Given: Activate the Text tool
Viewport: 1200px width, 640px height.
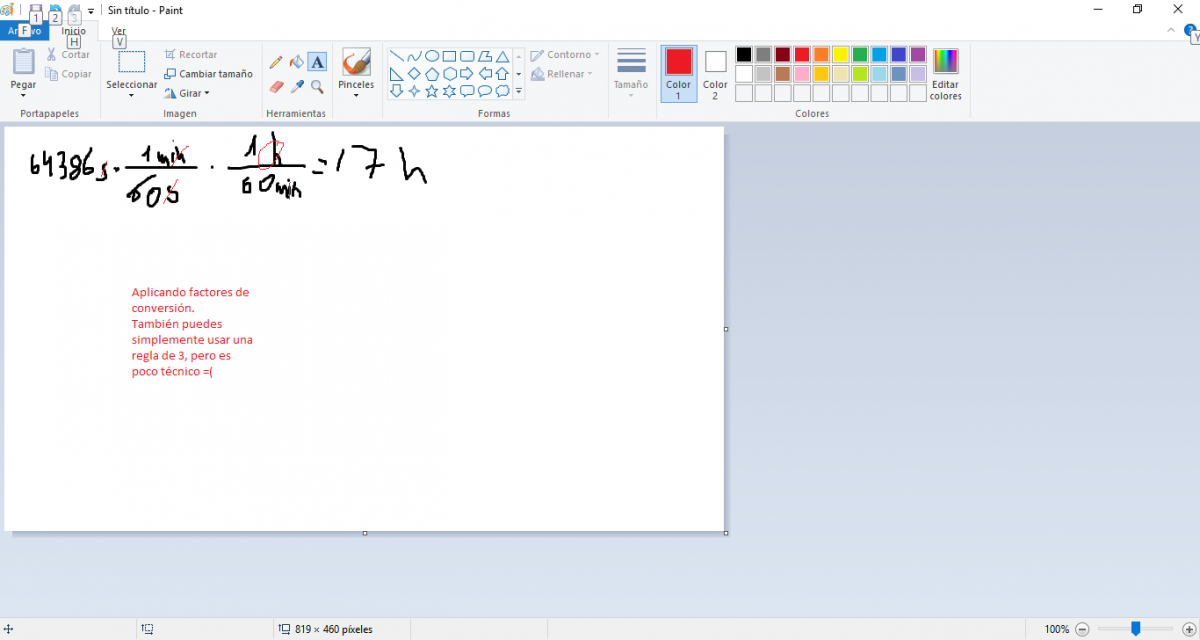Looking at the screenshot, I should tap(317, 62).
